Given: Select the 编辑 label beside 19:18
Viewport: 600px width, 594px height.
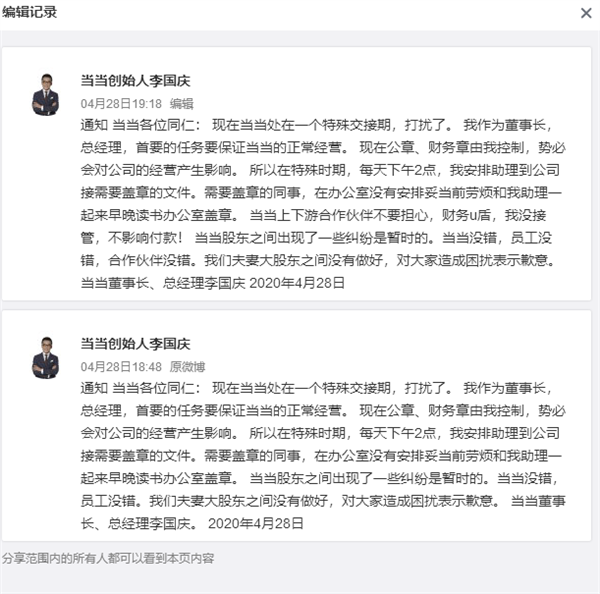Looking at the screenshot, I should point(181,103).
